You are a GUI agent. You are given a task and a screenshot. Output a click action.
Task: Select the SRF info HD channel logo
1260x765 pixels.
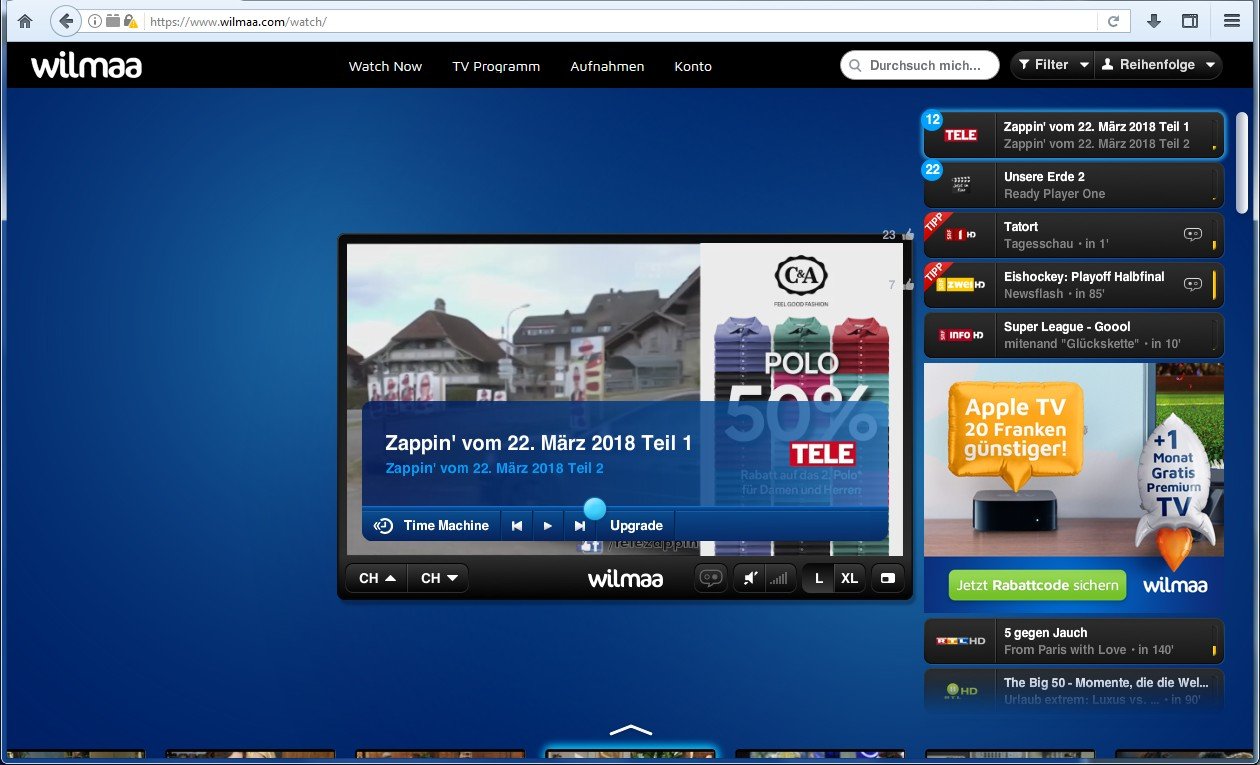(961, 335)
